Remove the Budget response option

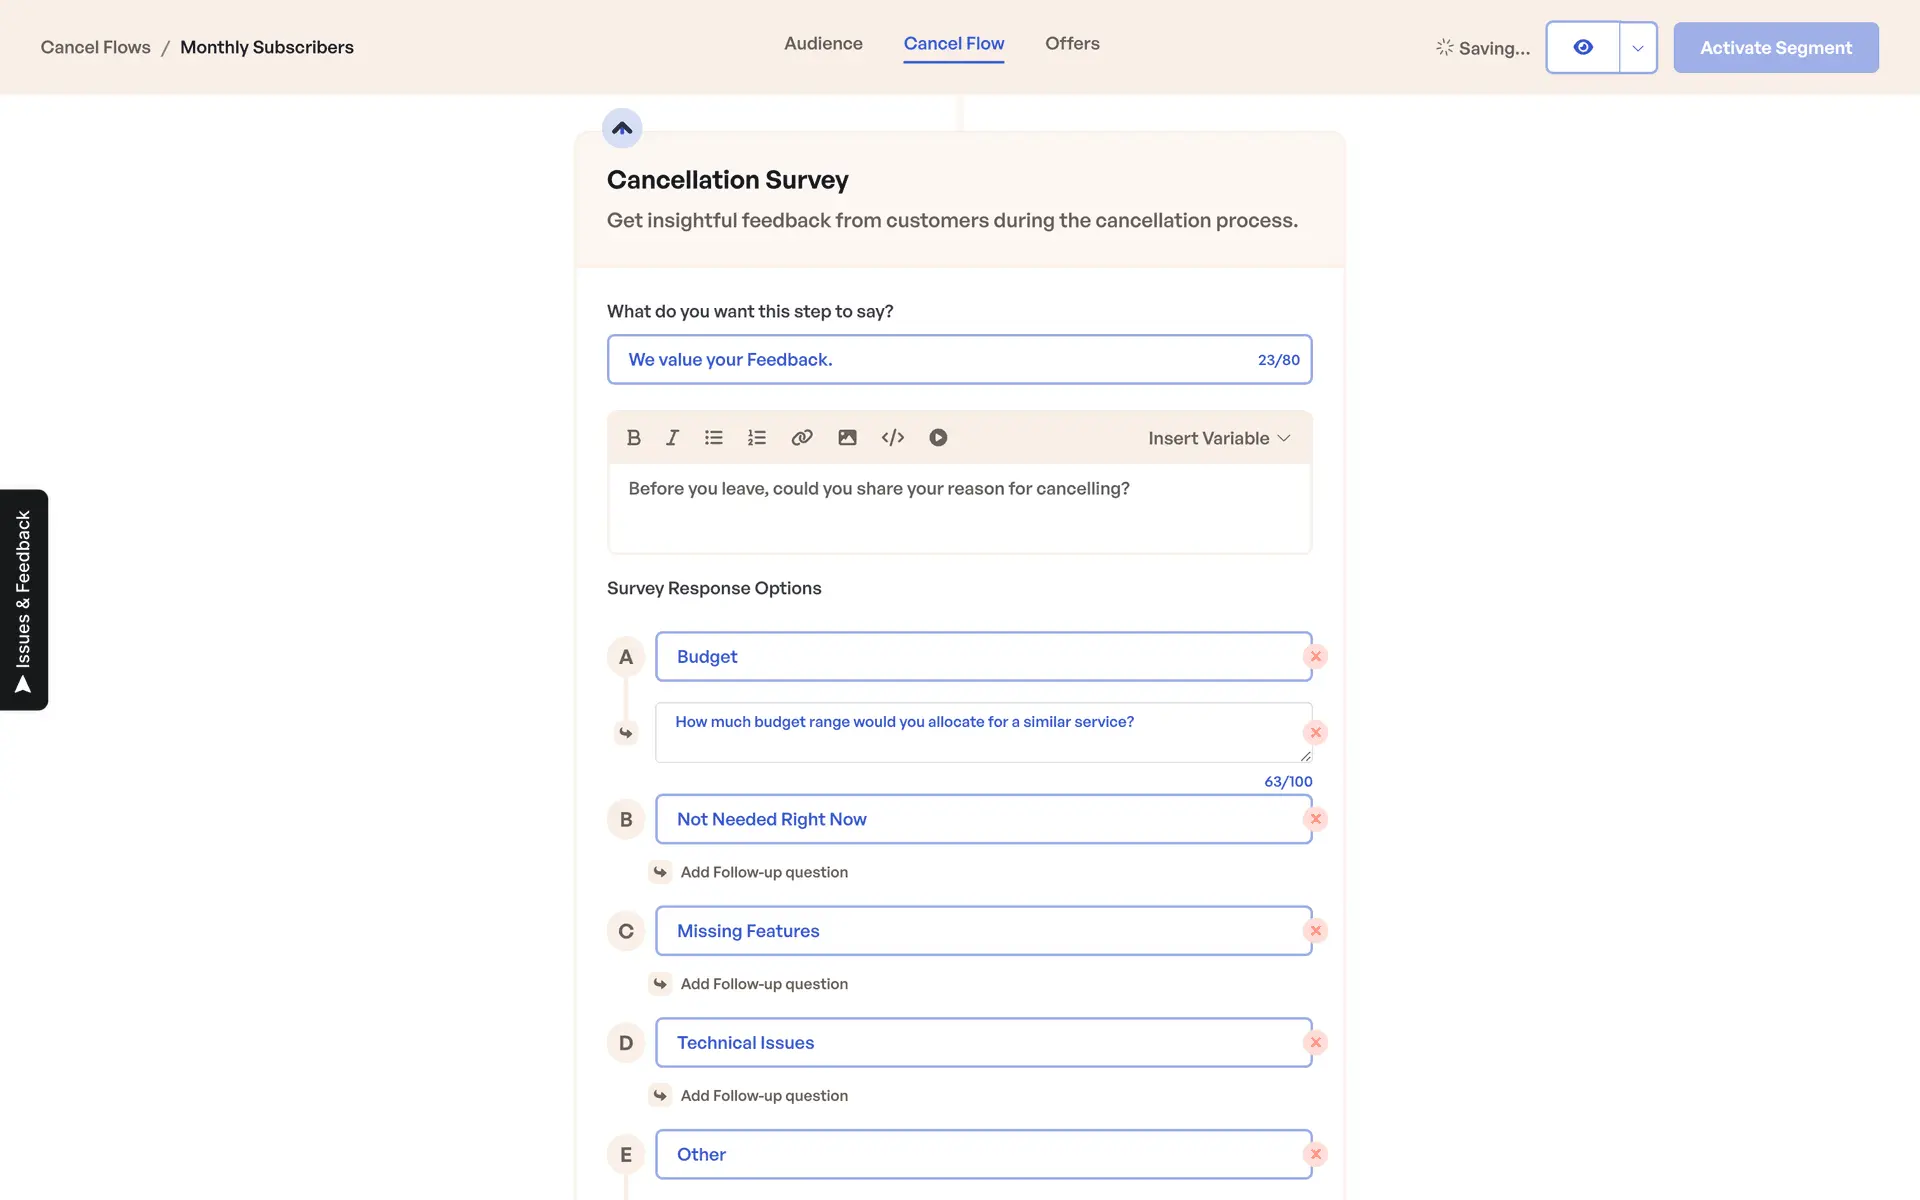(x=1315, y=657)
